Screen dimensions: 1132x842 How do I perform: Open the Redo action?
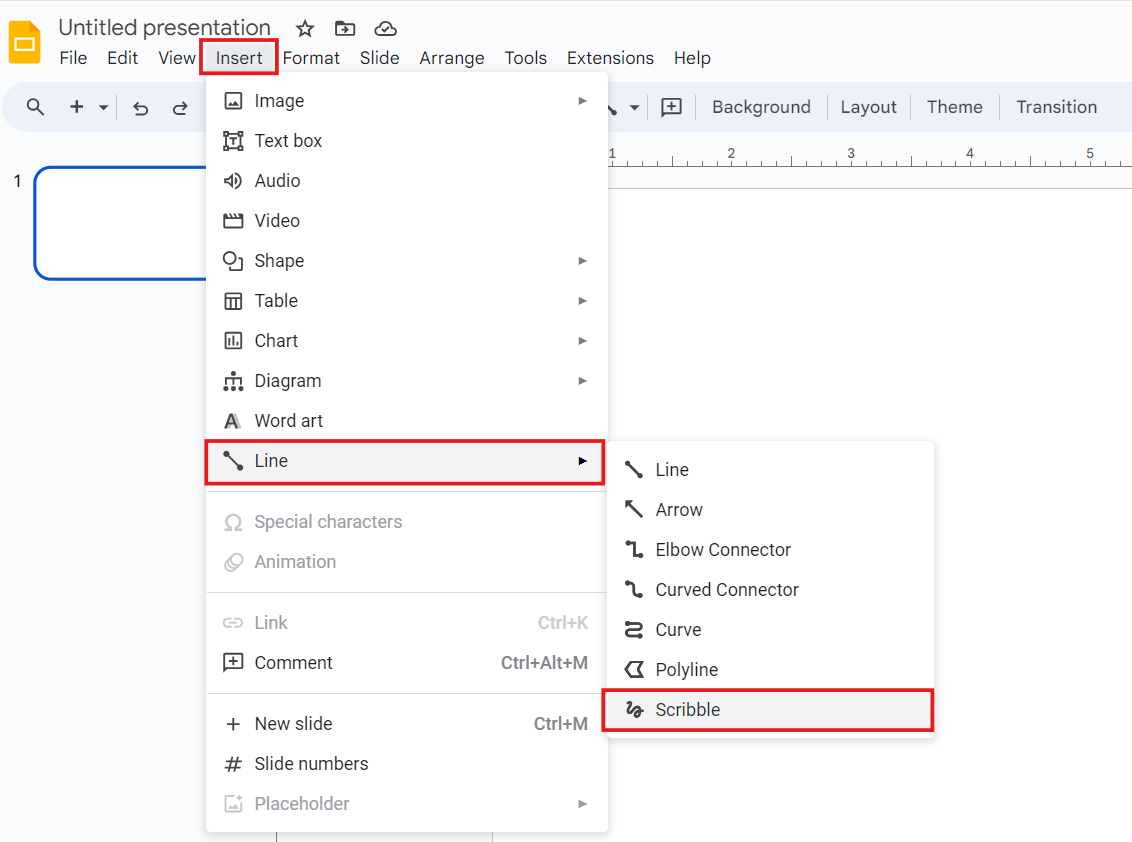click(x=180, y=107)
